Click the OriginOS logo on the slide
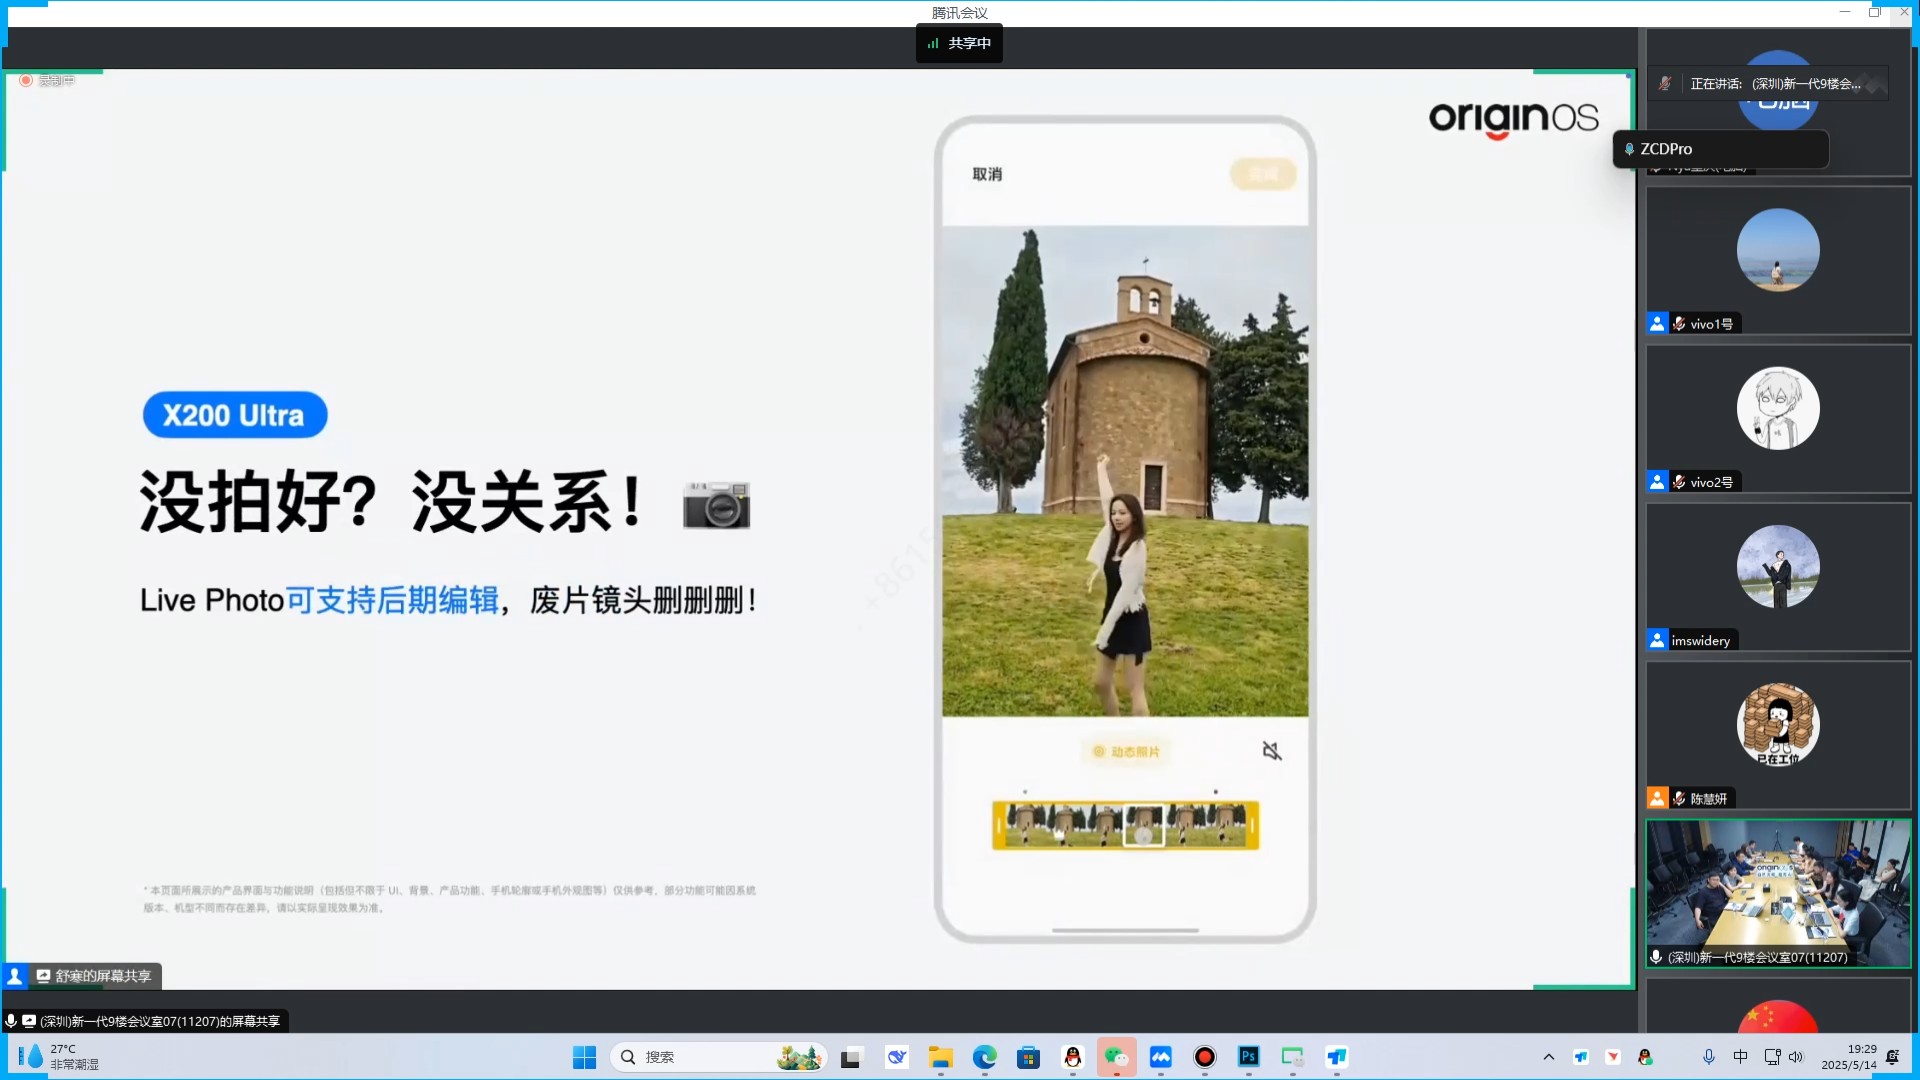The height and width of the screenshot is (1080, 1920). point(1513,118)
